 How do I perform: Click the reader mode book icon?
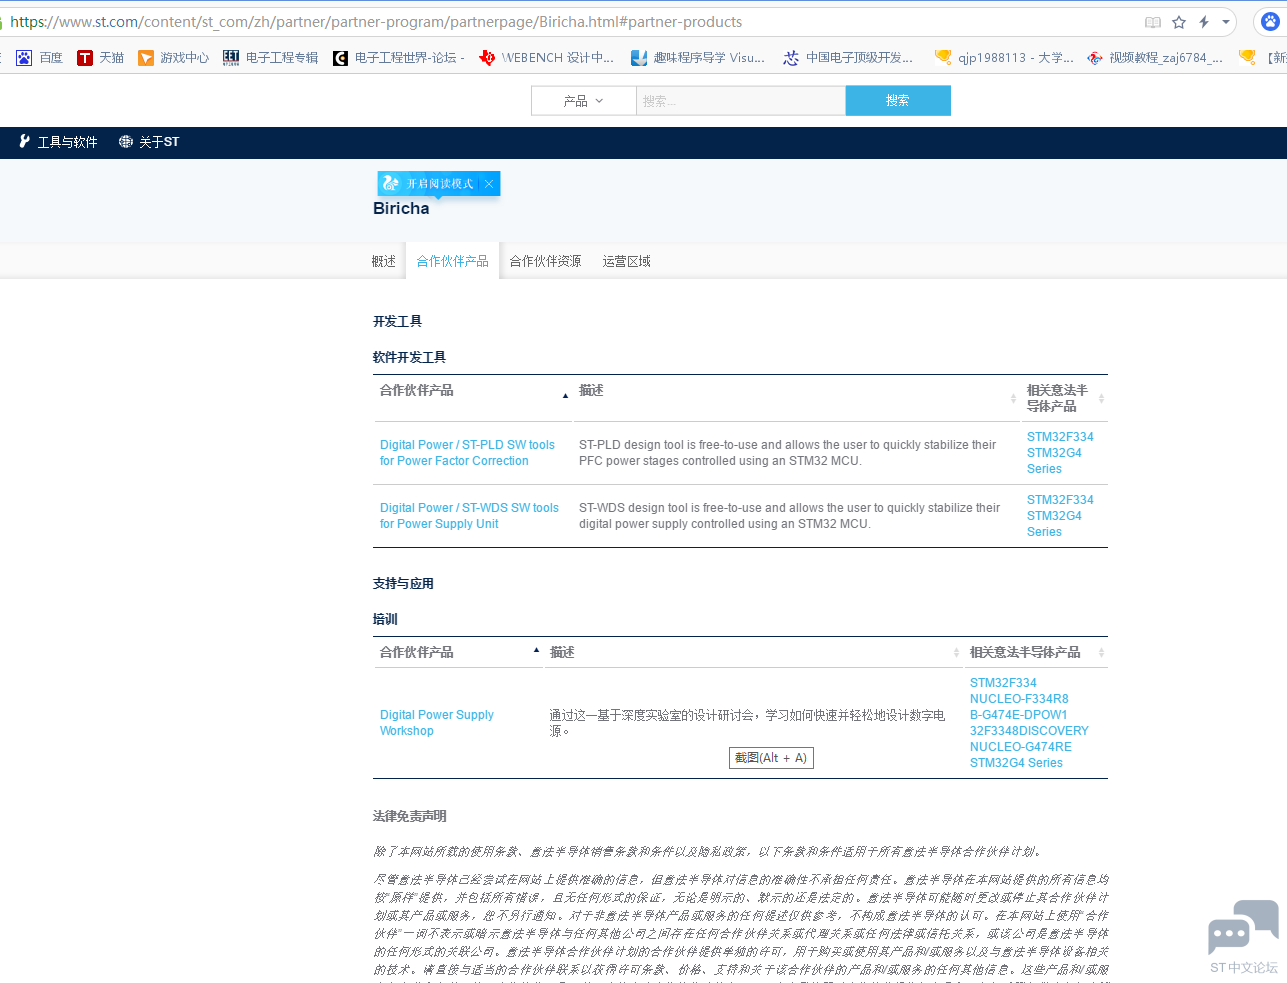pyautogui.click(x=1153, y=22)
